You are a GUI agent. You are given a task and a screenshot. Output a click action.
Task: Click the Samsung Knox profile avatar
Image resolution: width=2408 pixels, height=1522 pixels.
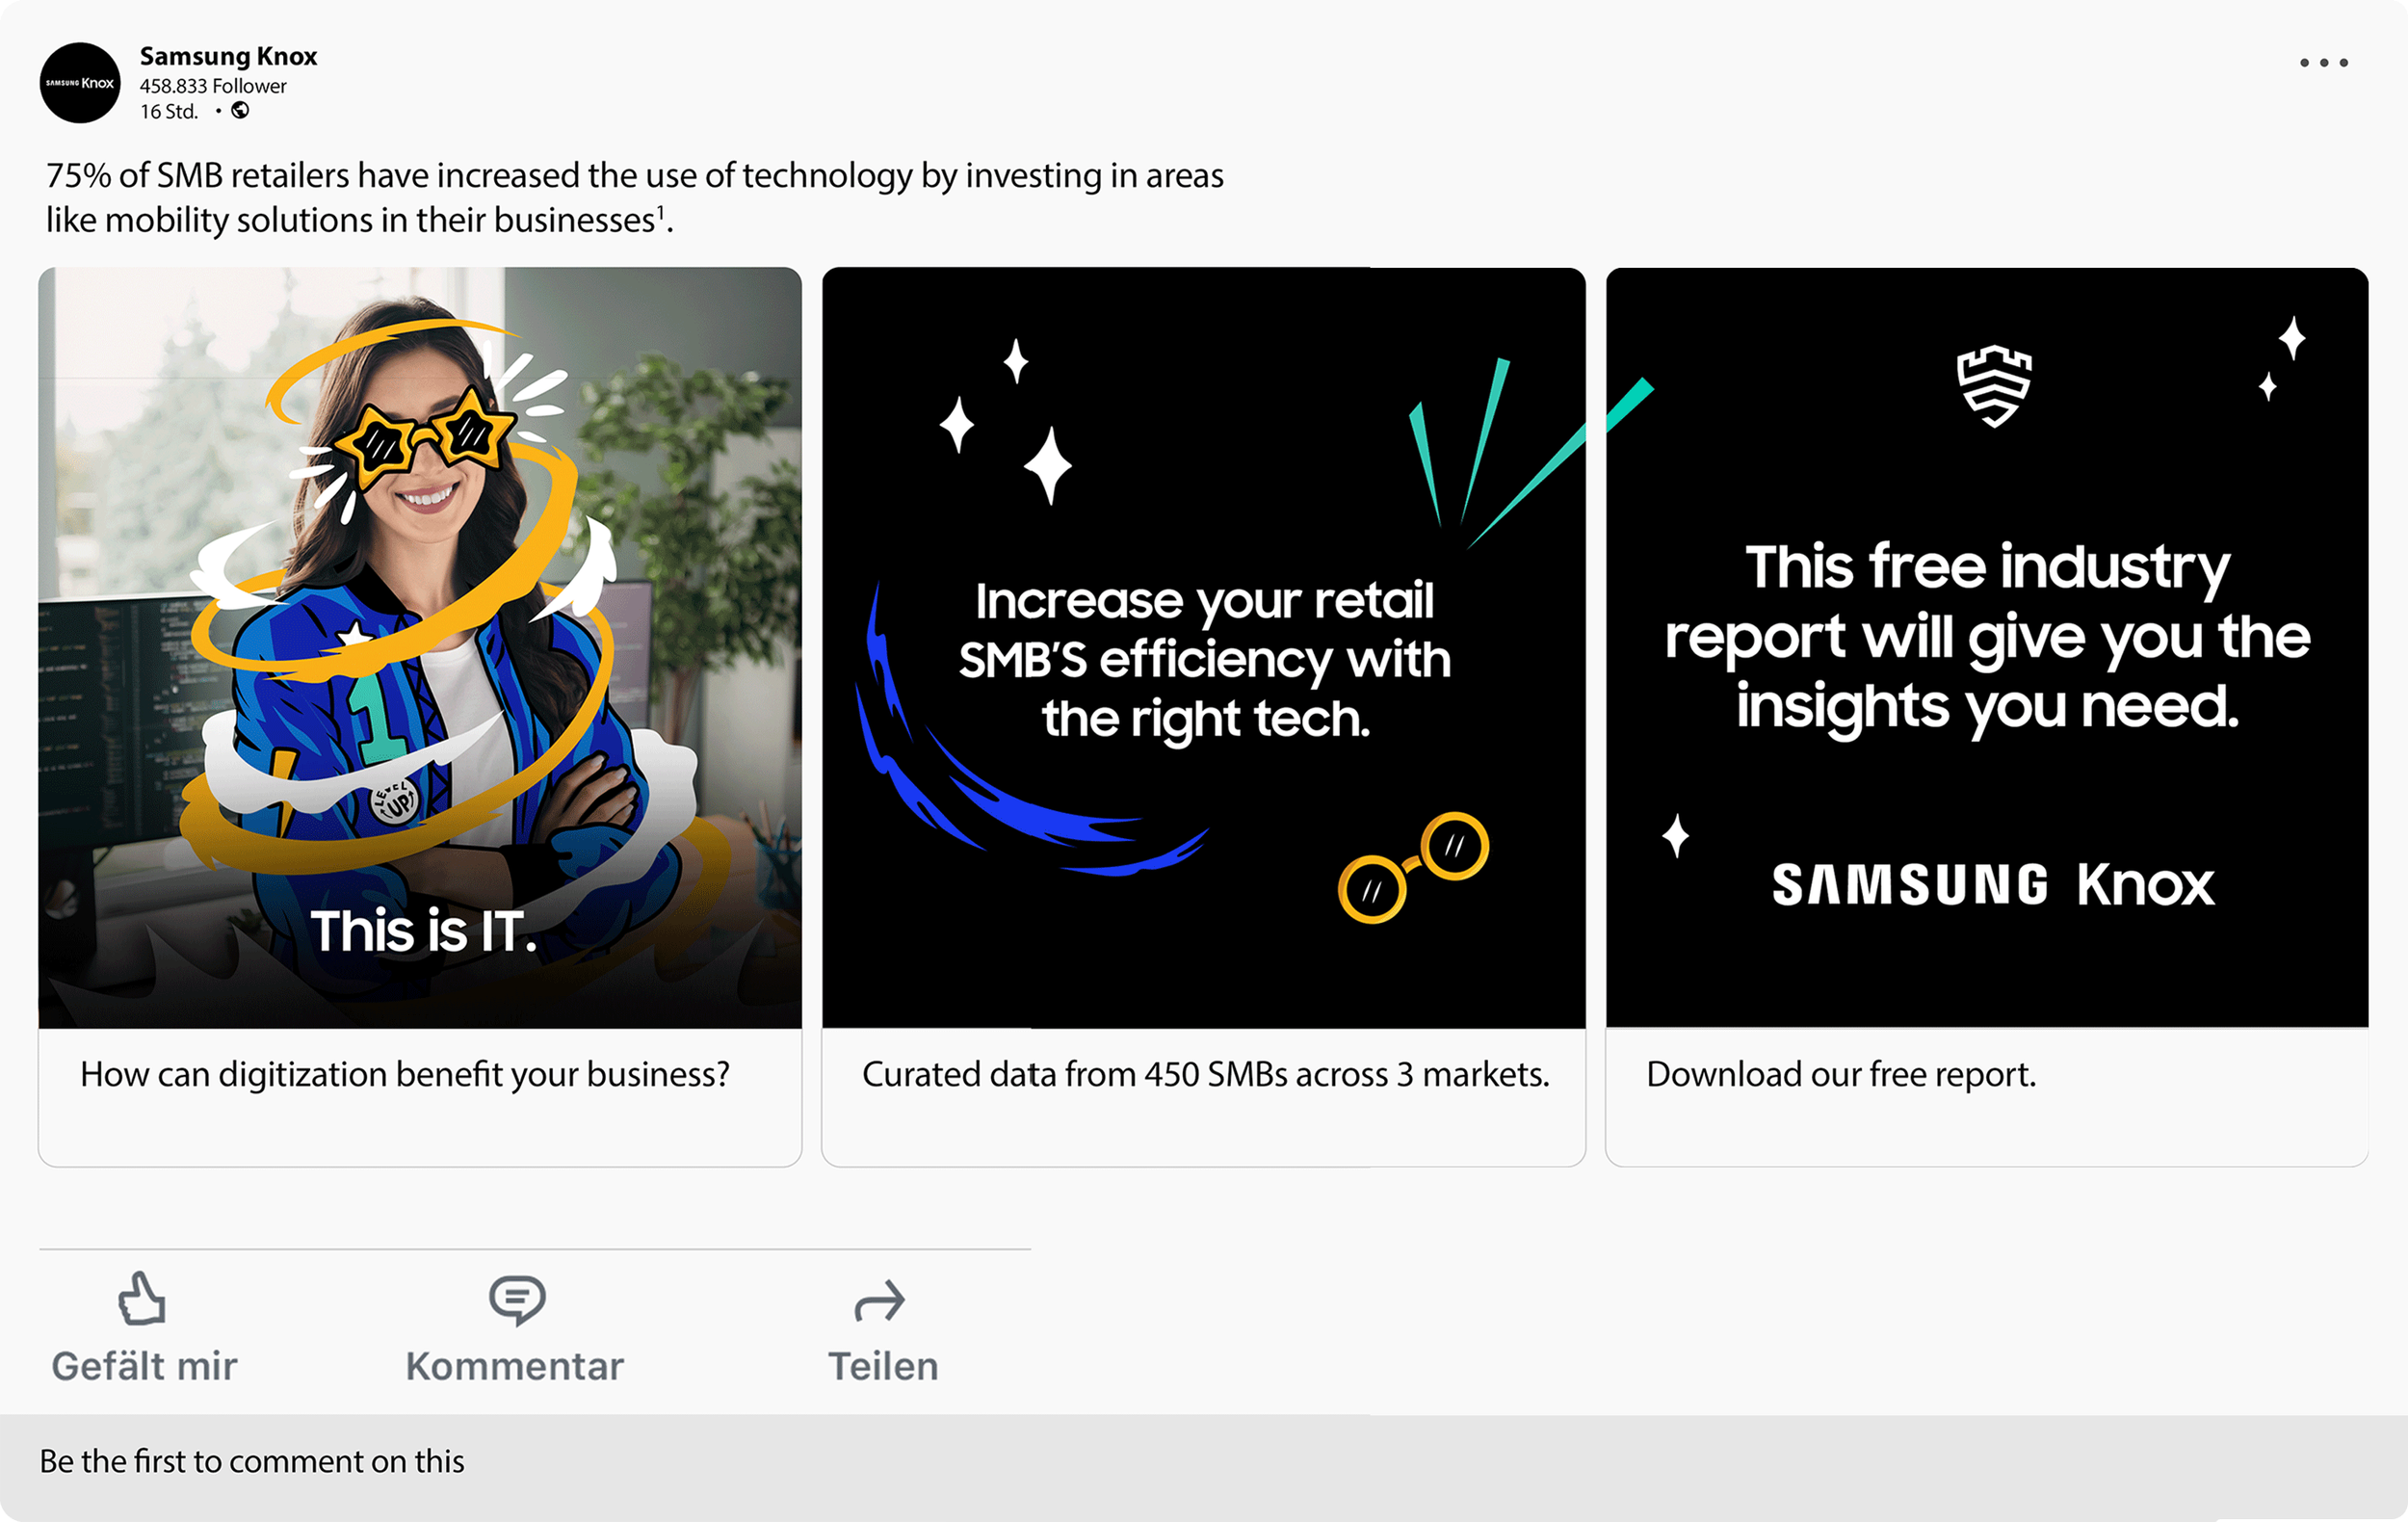pos(80,83)
